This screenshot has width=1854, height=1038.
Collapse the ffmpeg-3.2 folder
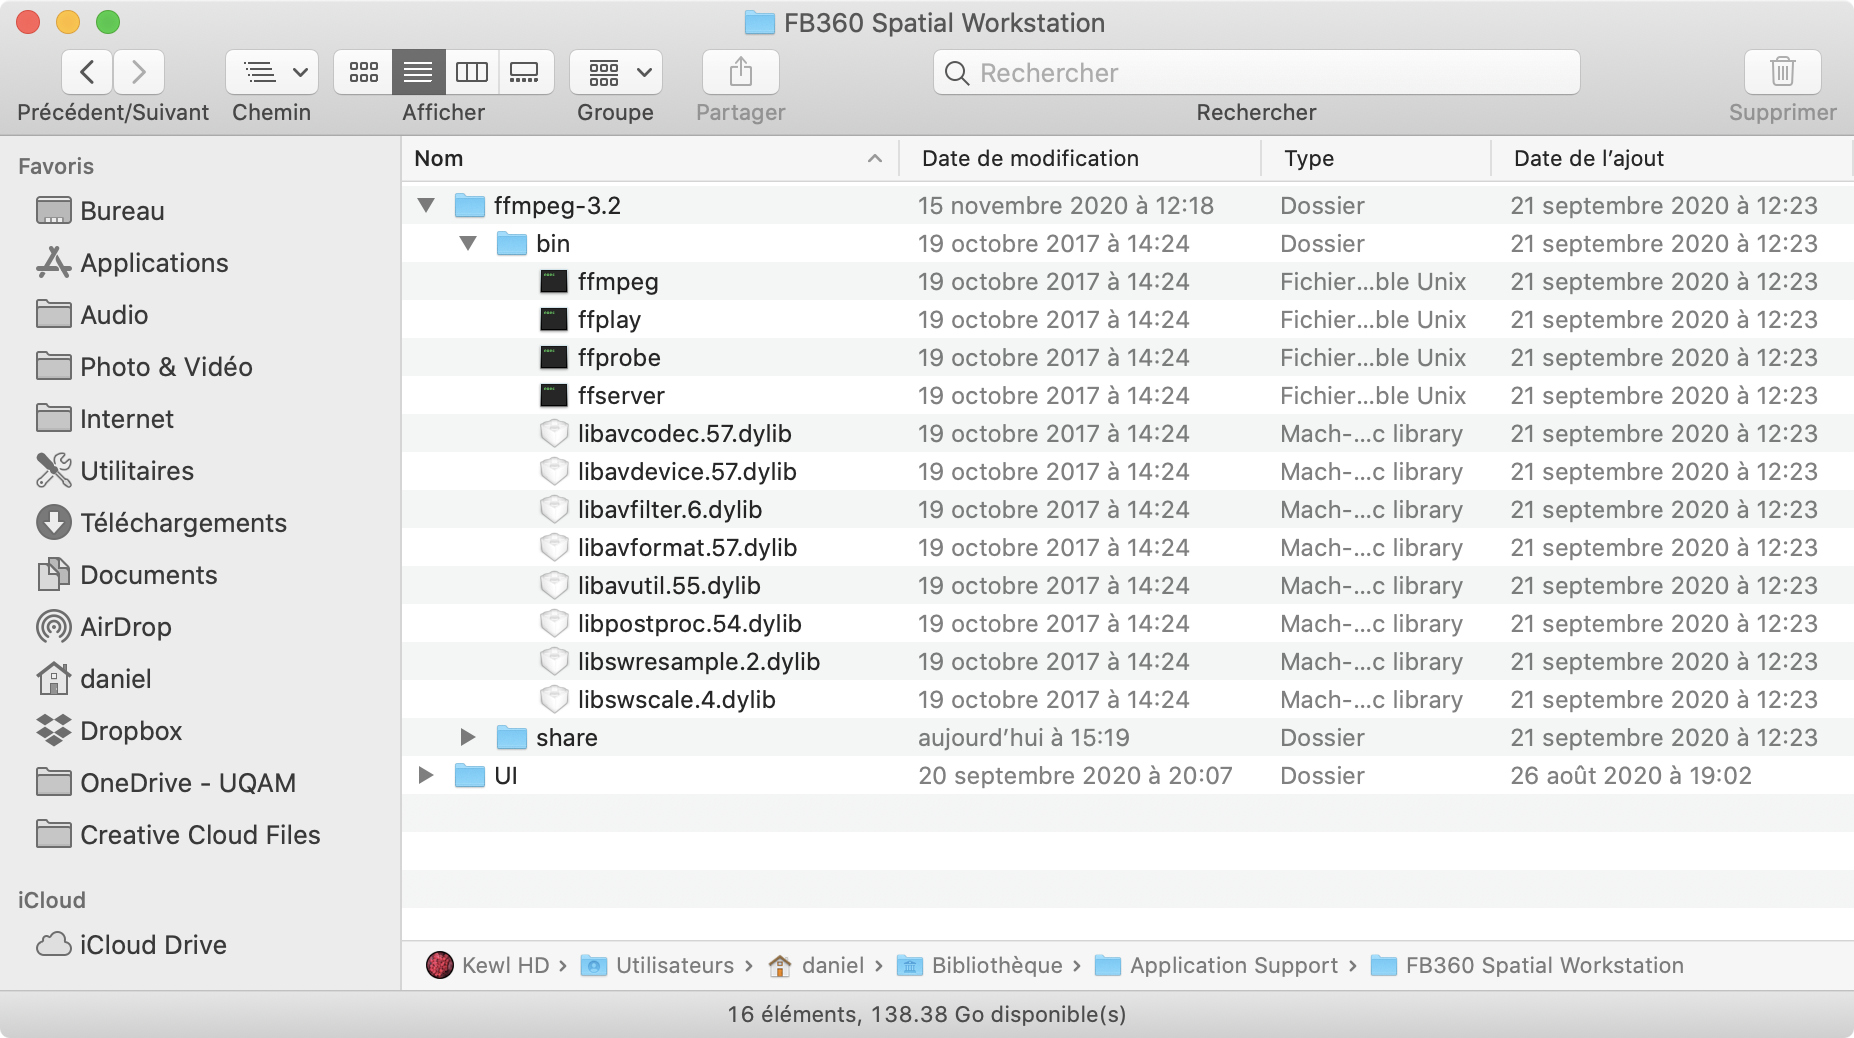pos(426,206)
